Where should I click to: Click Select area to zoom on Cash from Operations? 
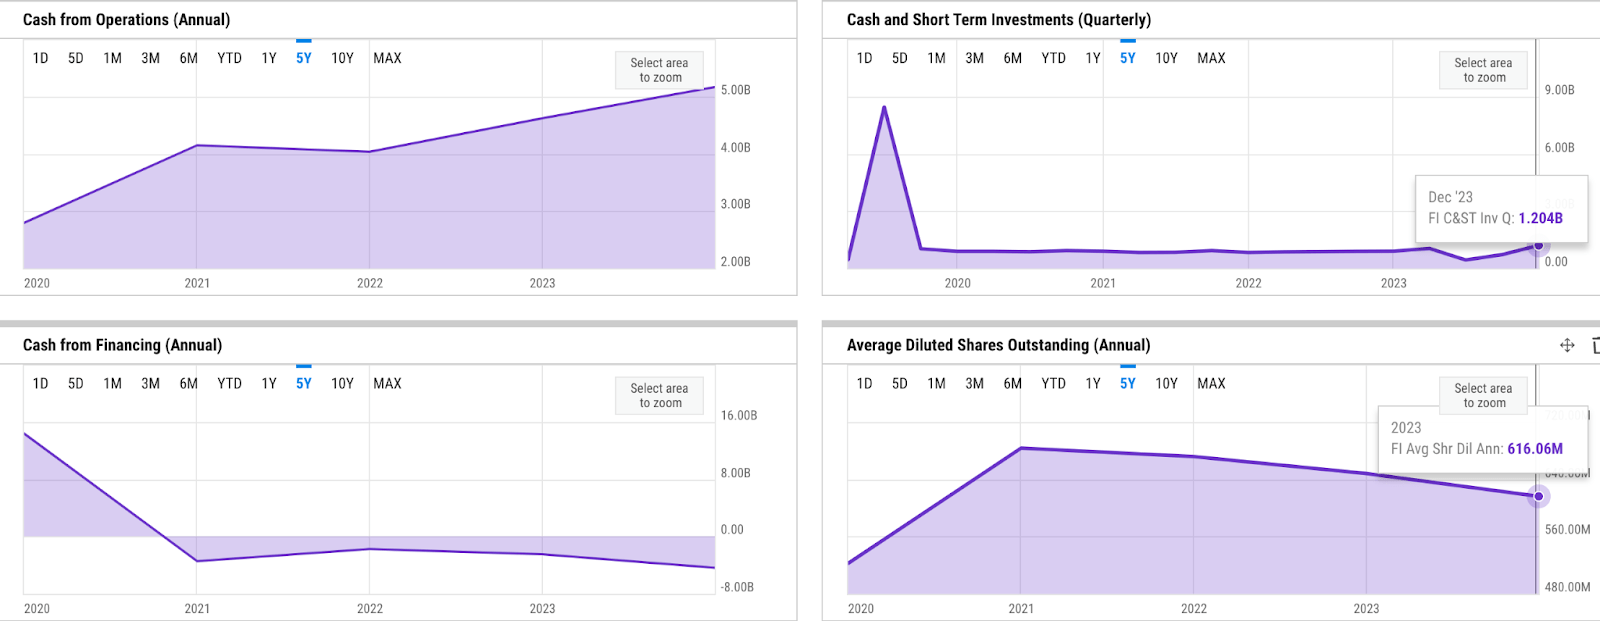click(659, 70)
